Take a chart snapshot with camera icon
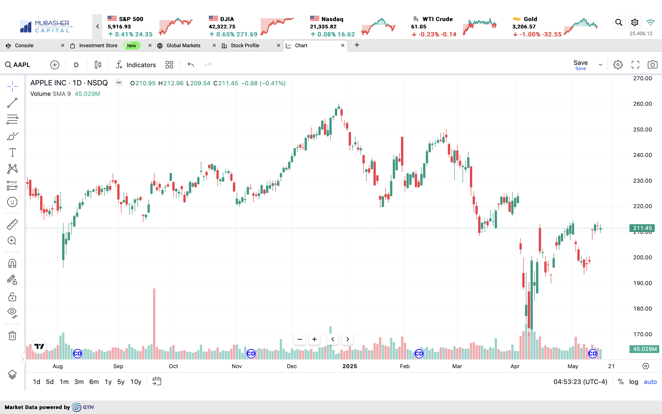This screenshot has width=662, height=414. [652, 65]
